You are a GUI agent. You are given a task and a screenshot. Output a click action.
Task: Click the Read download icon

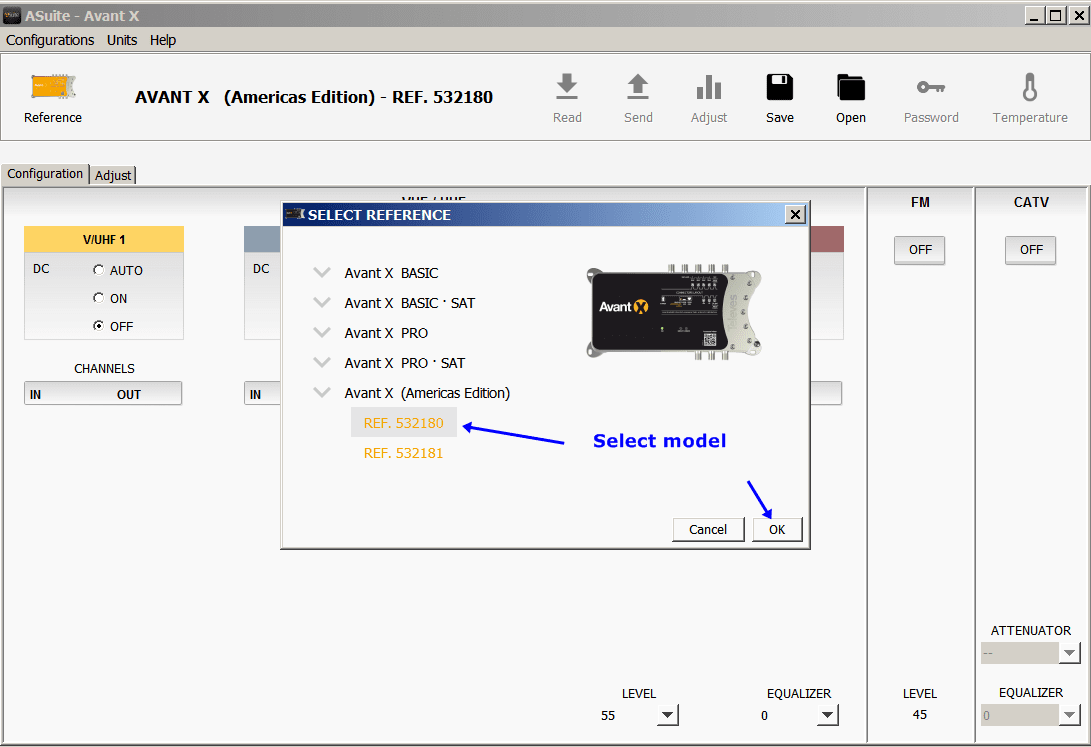[567, 87]
